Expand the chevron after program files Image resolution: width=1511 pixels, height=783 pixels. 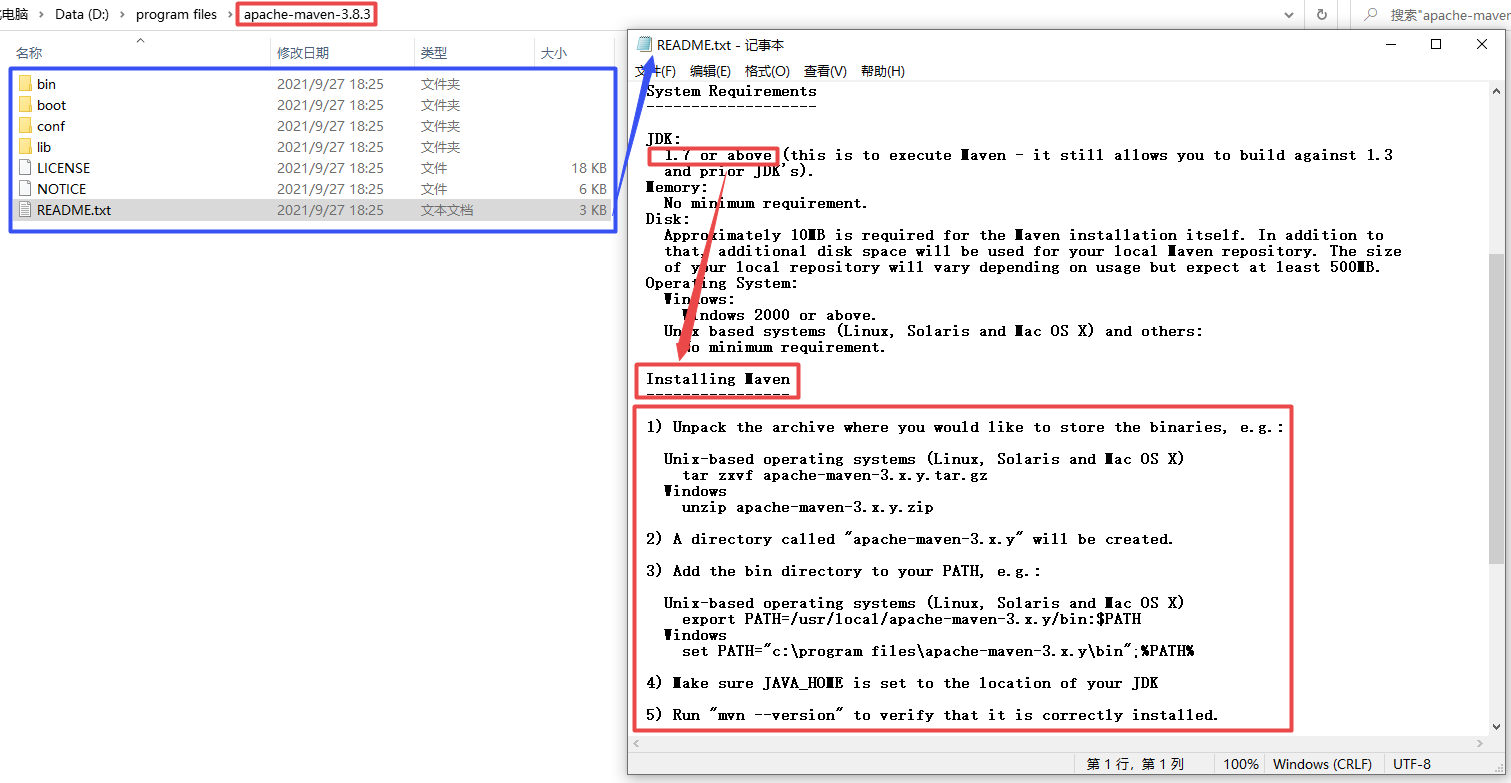230,15
